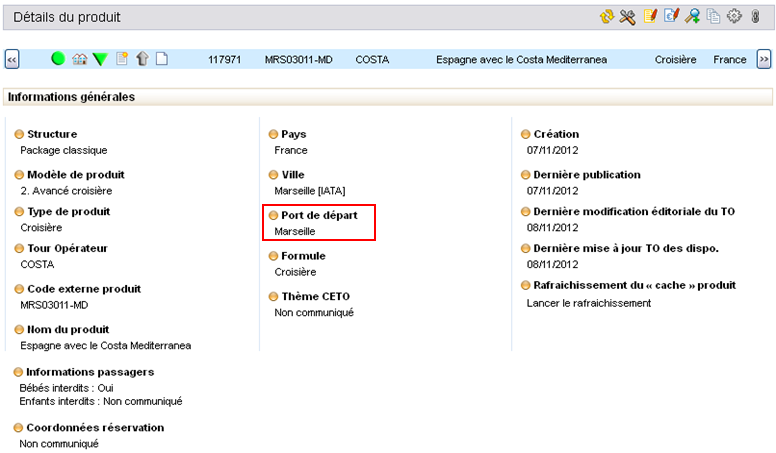Click the green downward triangle icon
Image resolution: width=776 pixels, height=453 pixels.
click(x=100, y=60)
